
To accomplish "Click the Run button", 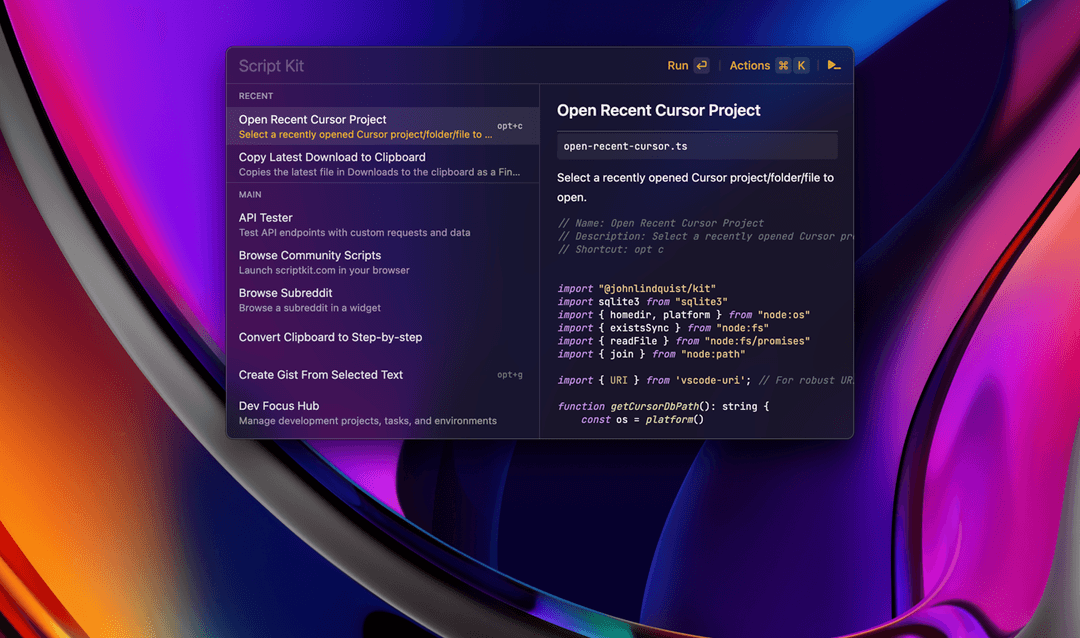I will [677, 65].
